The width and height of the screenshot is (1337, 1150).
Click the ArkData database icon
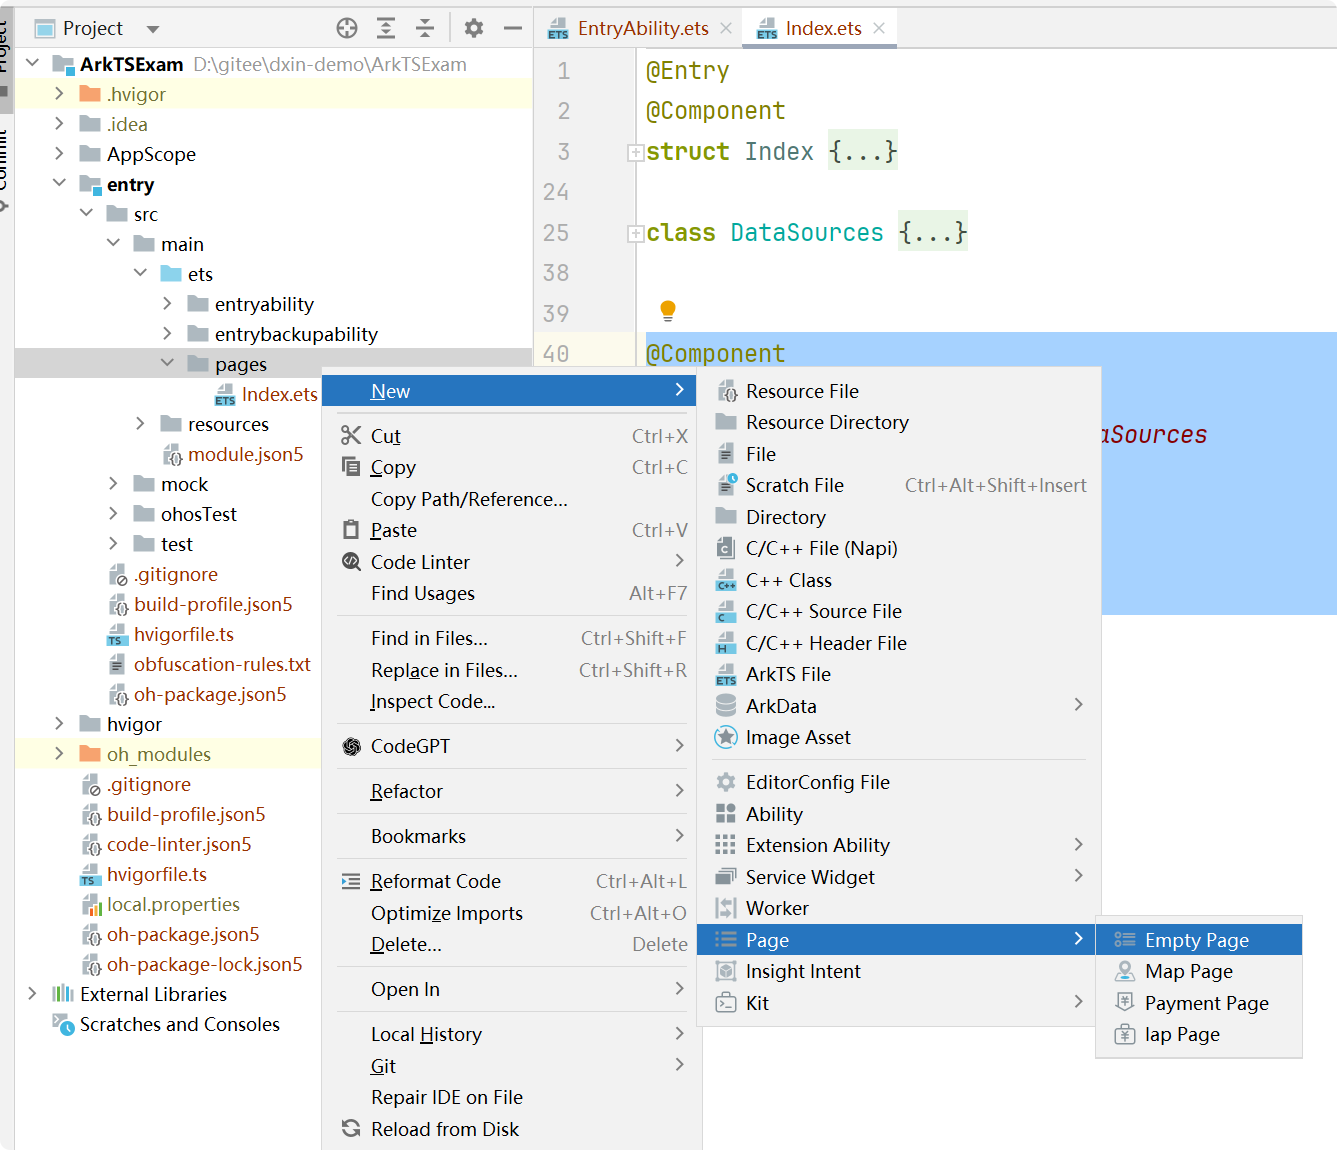pos(726,705)
